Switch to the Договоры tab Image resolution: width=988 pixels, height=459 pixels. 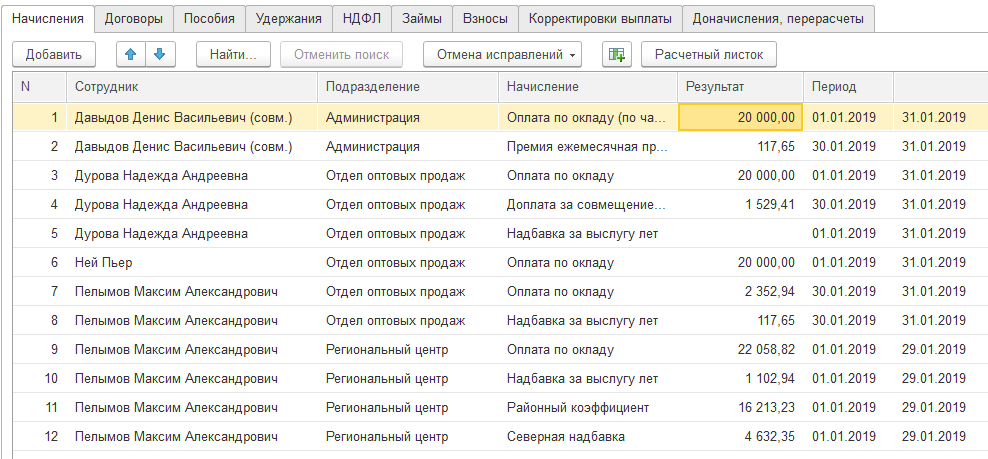[134, 18]
